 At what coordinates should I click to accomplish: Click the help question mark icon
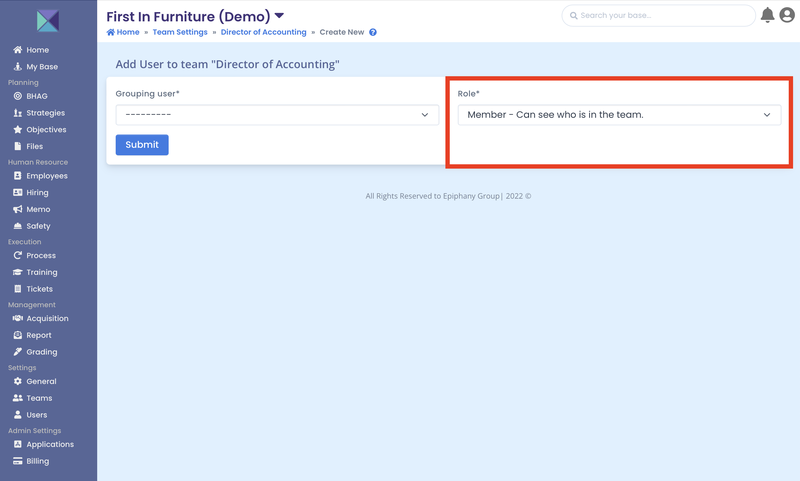[373, 32]
